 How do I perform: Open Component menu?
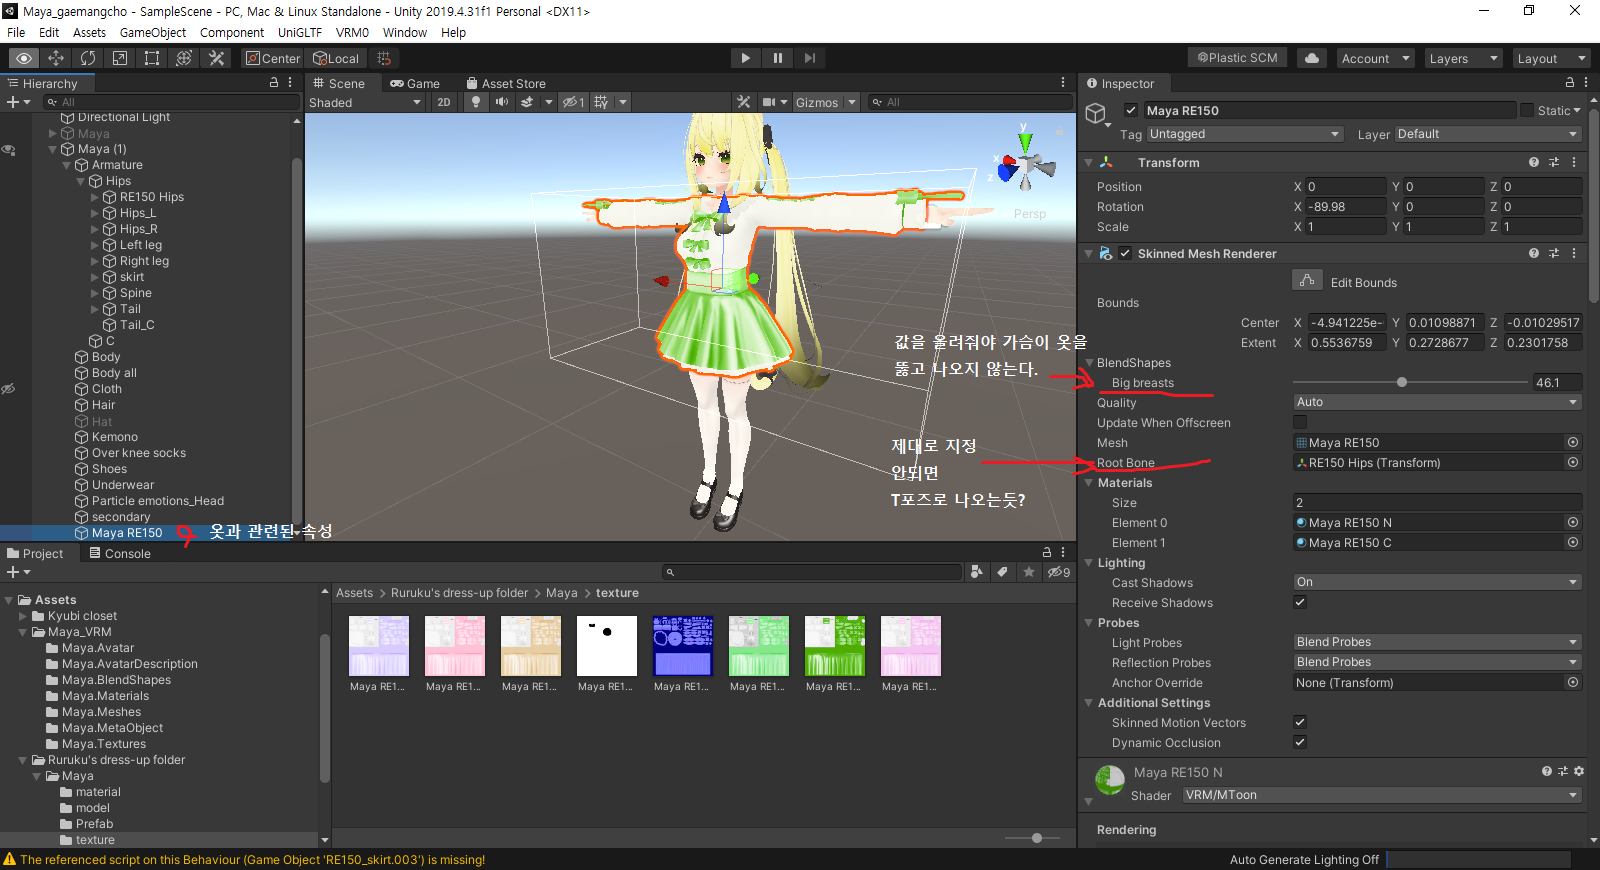pos(232,32)
